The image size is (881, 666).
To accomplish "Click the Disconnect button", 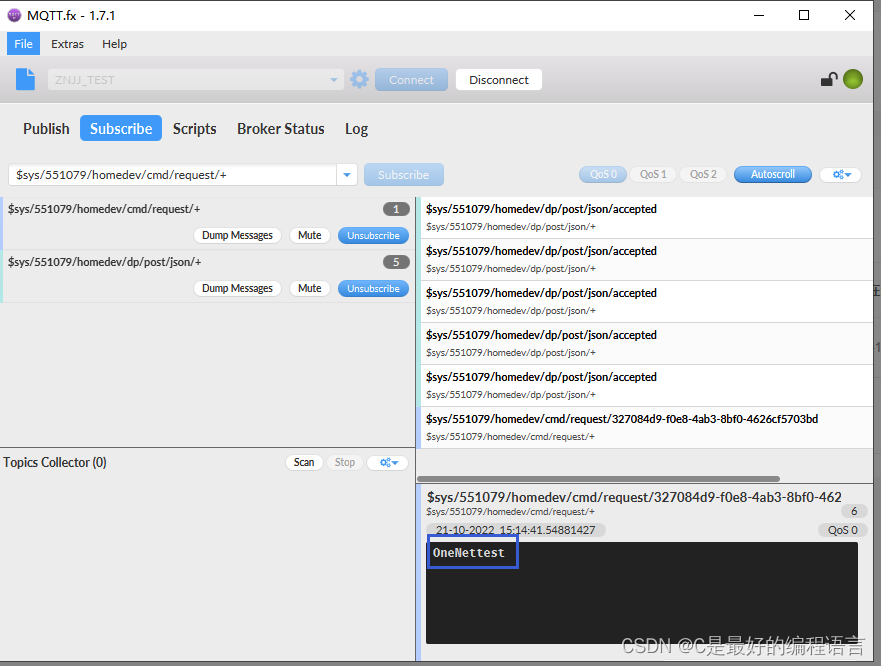I will pos(499,80).
